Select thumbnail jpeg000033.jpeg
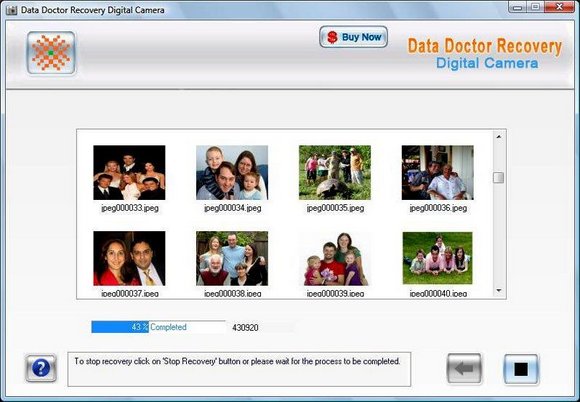This screenshot has height=402, width=580. pos(129,173)
